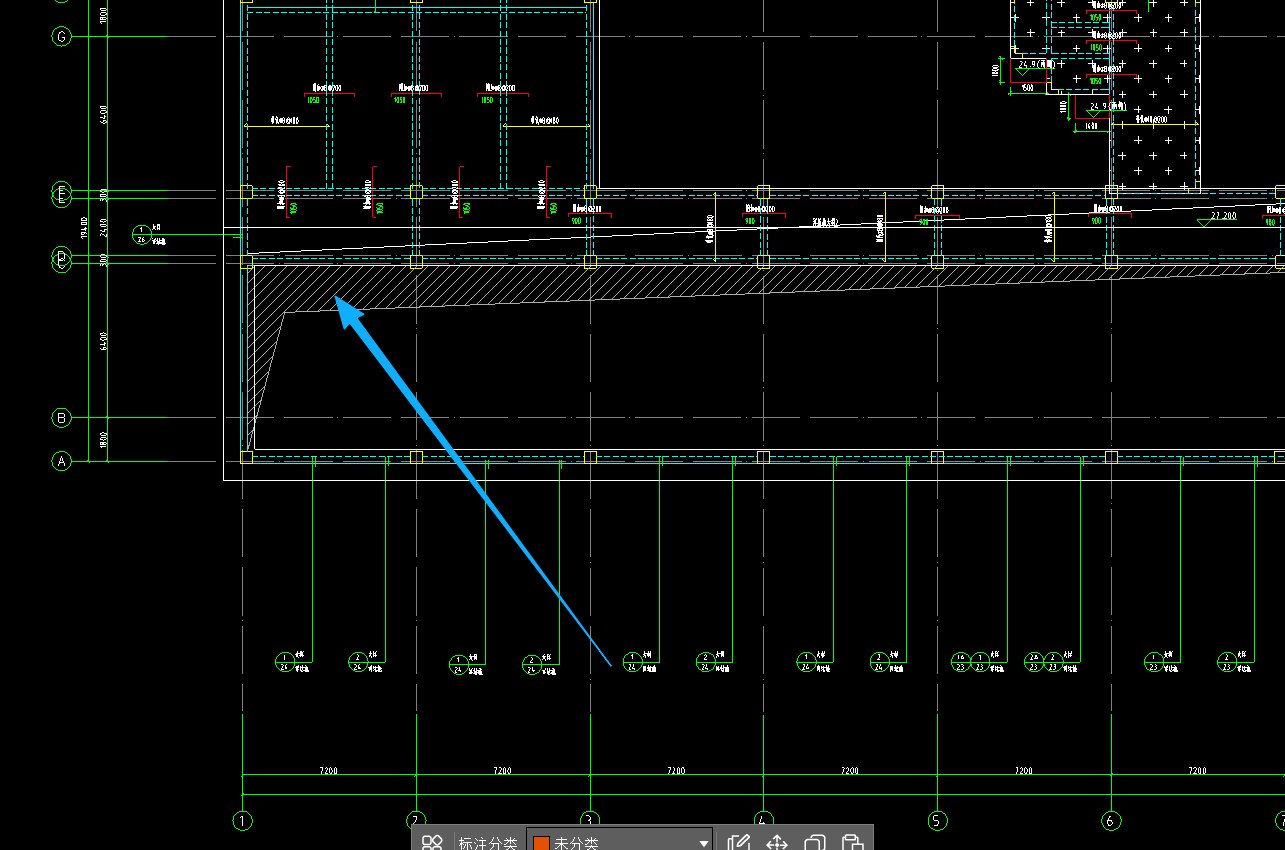The height and width of the screenshot is (850, 1285).
Task: Click 7200 dimension between axes 1 and 2
Action: tap(329, 770)
